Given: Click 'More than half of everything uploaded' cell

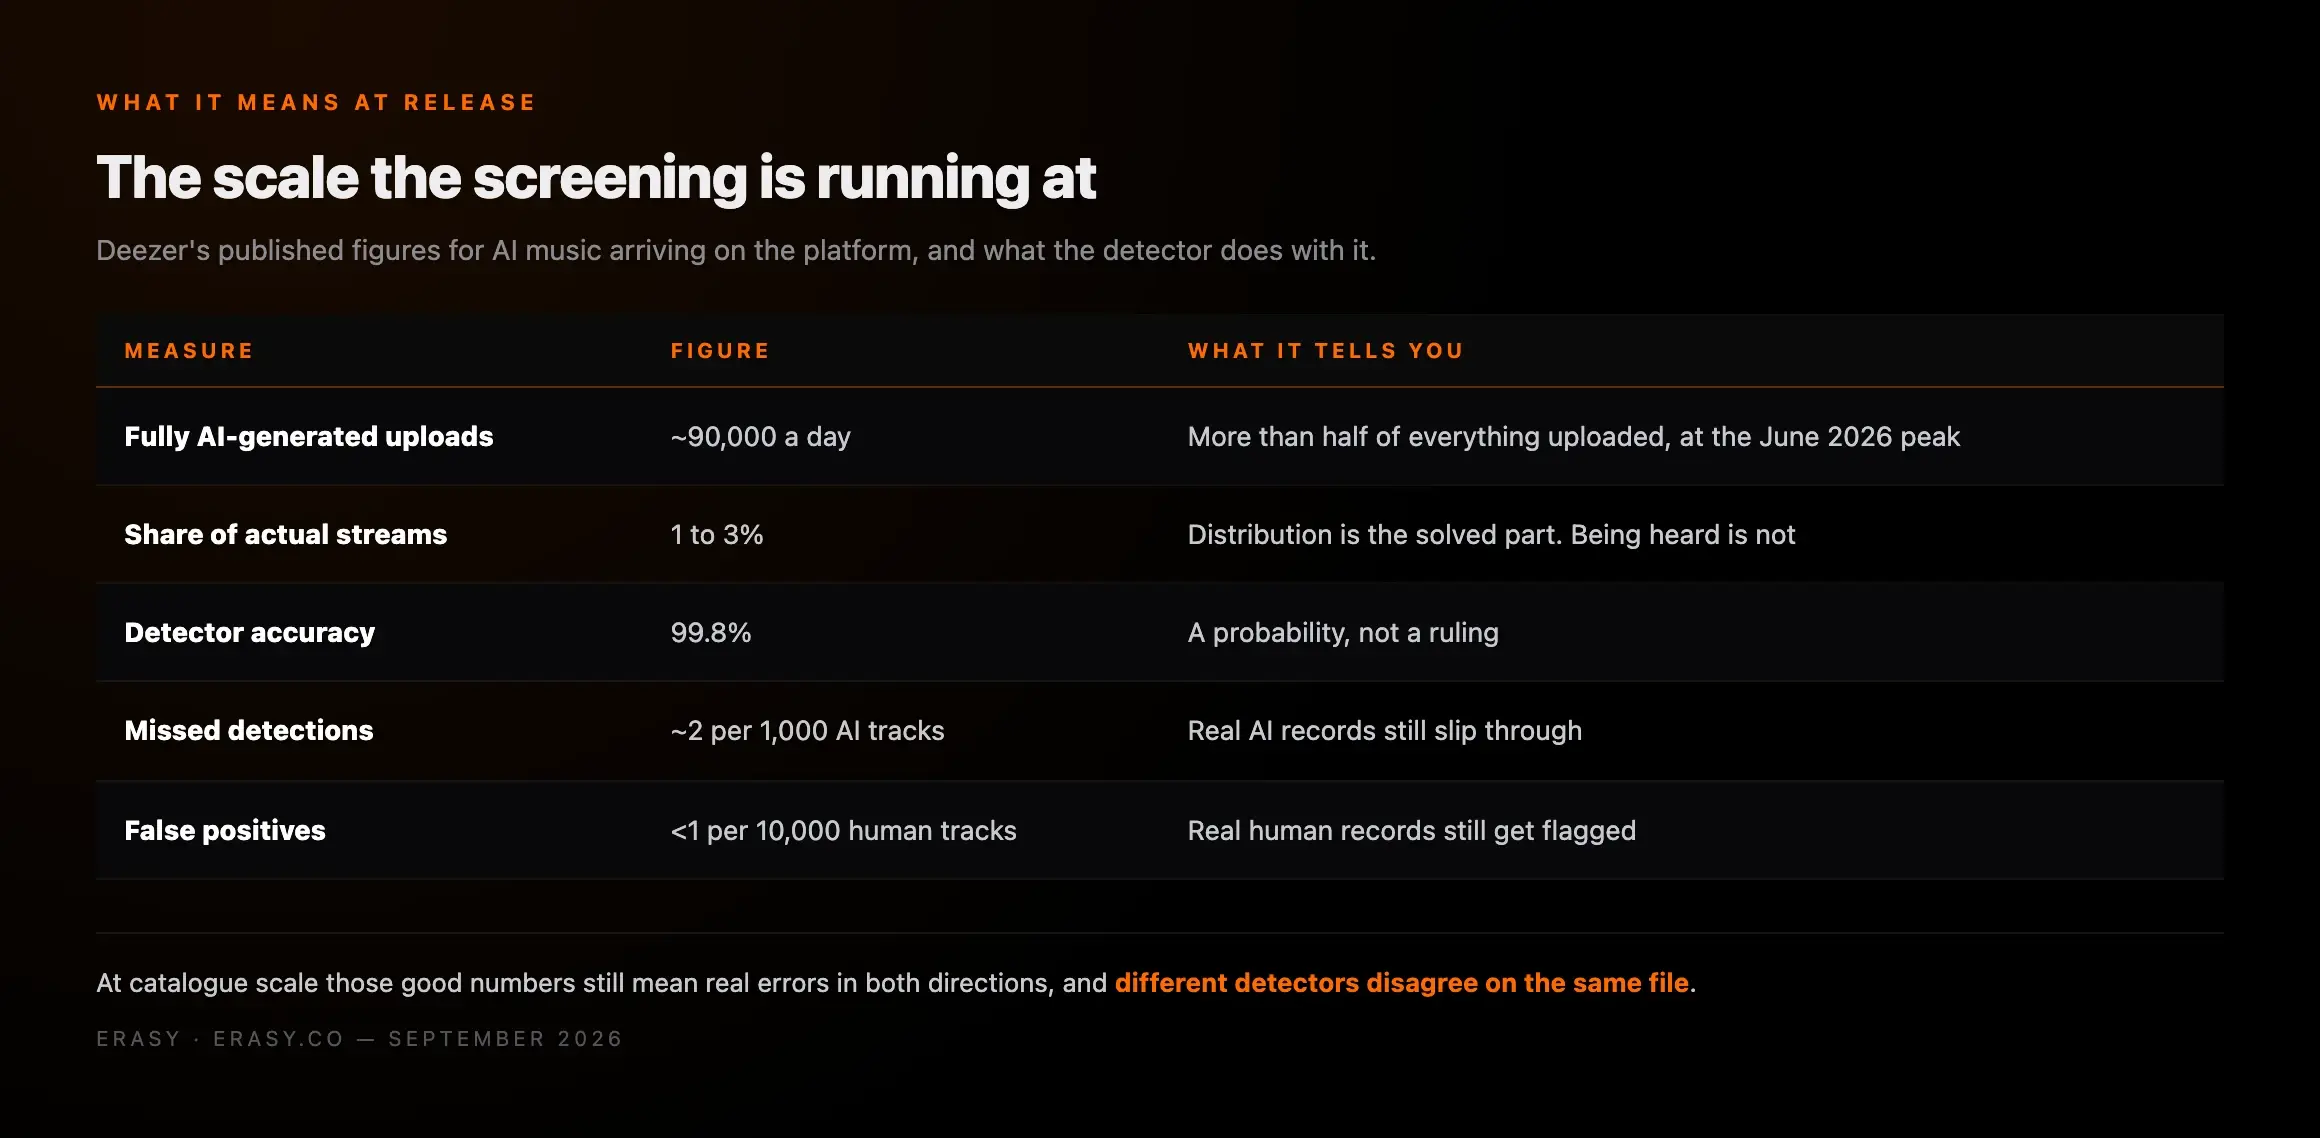Looking at the screenshot, I should pyautogui.click(x=1573, y=437).
